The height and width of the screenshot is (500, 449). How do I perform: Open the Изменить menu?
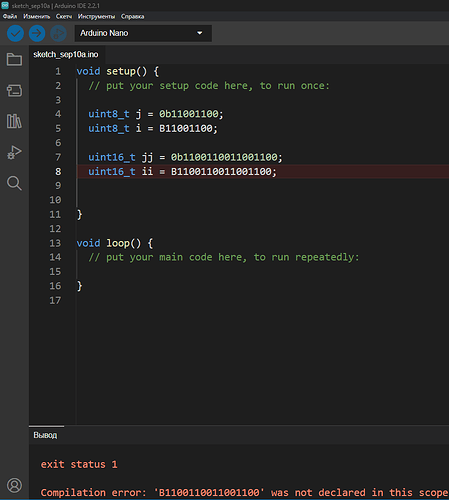click(x=37, y=16)
